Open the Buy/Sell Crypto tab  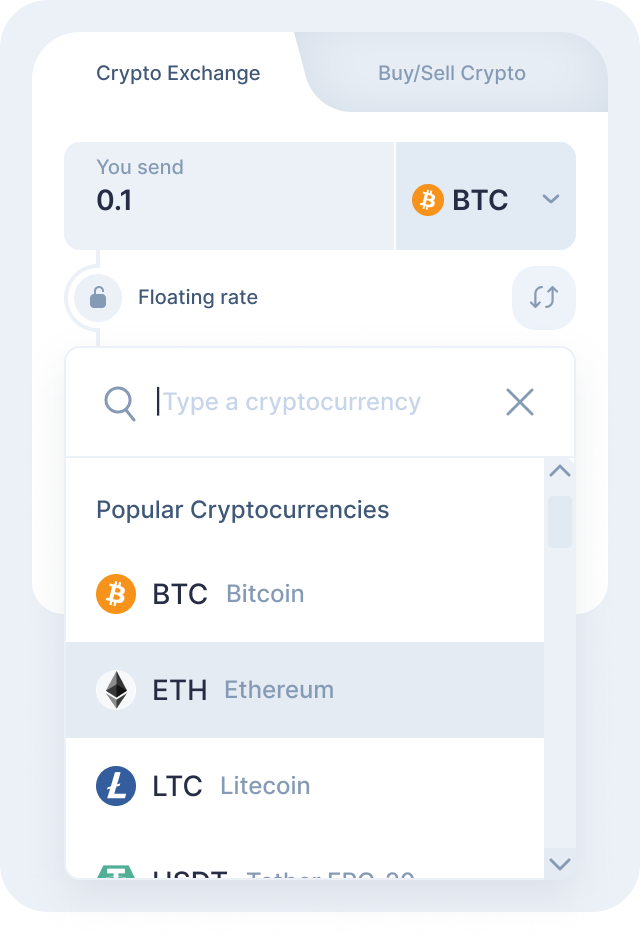[452, 73]
